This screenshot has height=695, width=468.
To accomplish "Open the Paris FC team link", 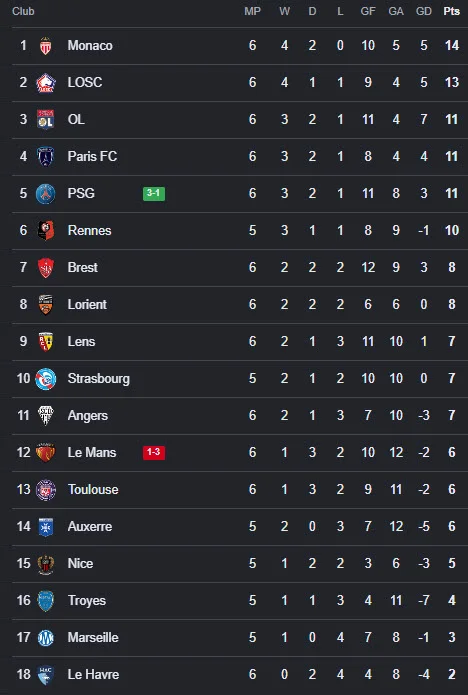I will (92, 156).
